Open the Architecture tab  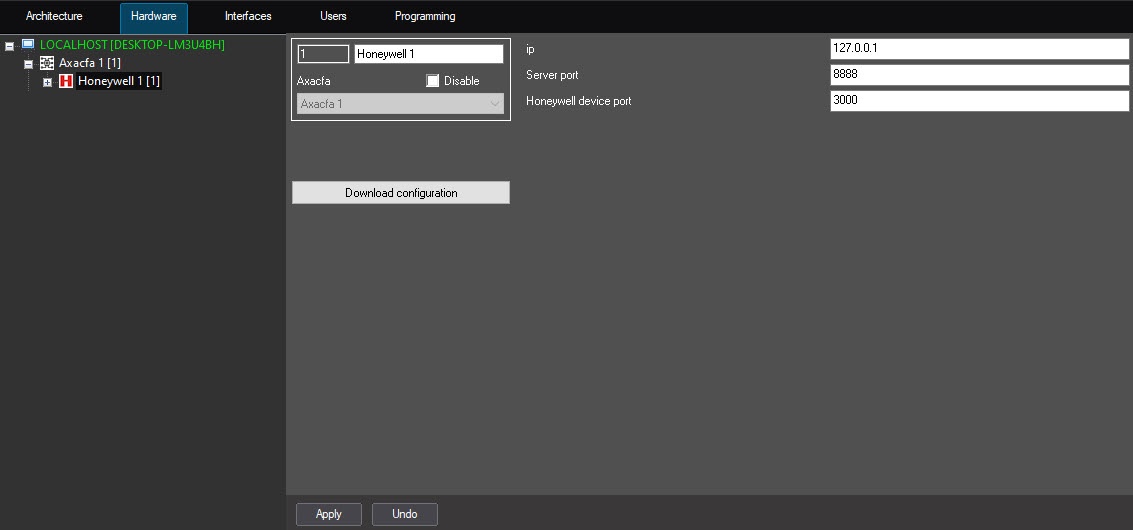[54, 16]
